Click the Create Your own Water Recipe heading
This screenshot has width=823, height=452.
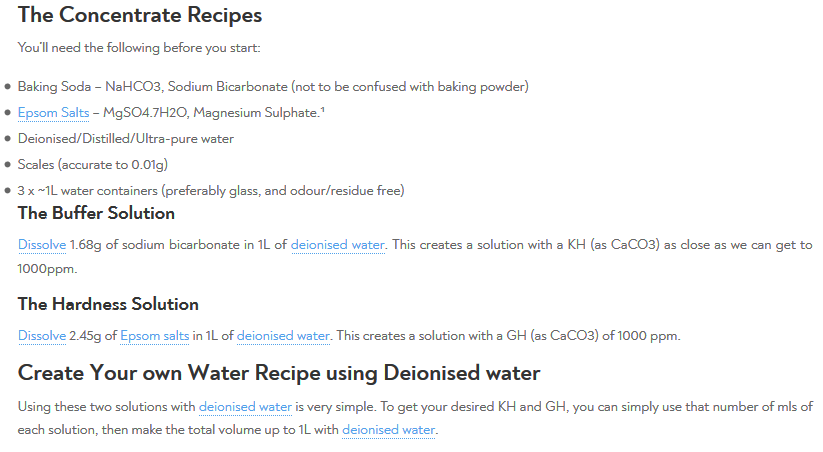[x=279, y=374]
